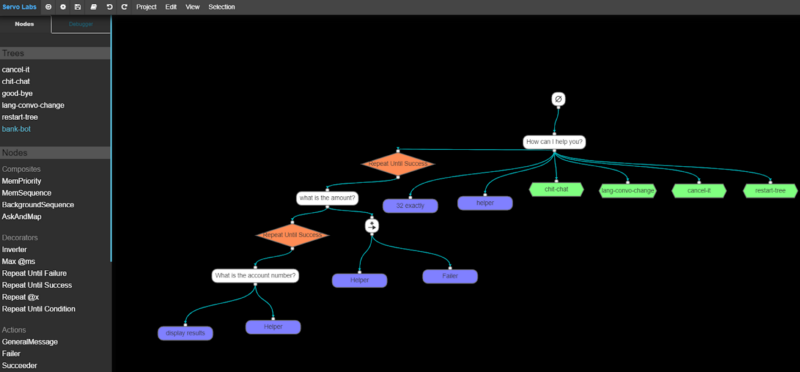800x372 pixels.
Task: Open the bank-bot tree
Action: 16,129
